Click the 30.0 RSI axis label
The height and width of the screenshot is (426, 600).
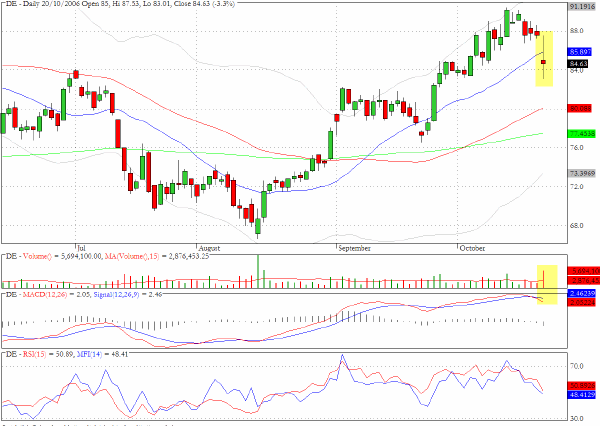(x=577, y=419)
